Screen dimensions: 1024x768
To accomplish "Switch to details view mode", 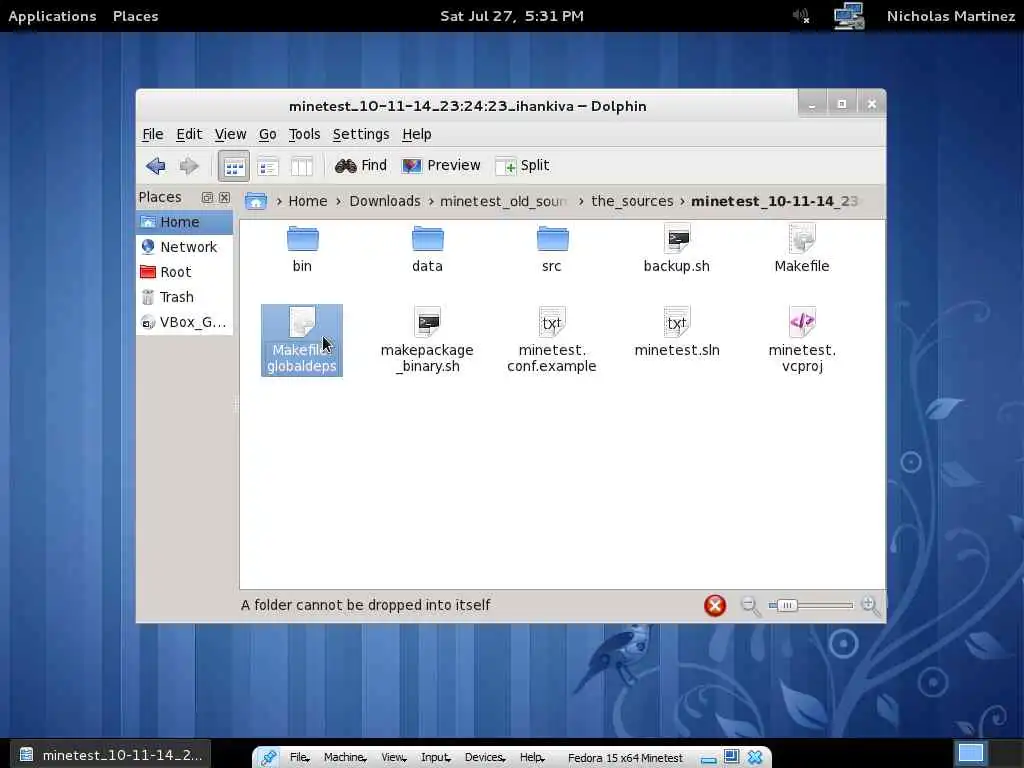I will (x=268, y=167).
